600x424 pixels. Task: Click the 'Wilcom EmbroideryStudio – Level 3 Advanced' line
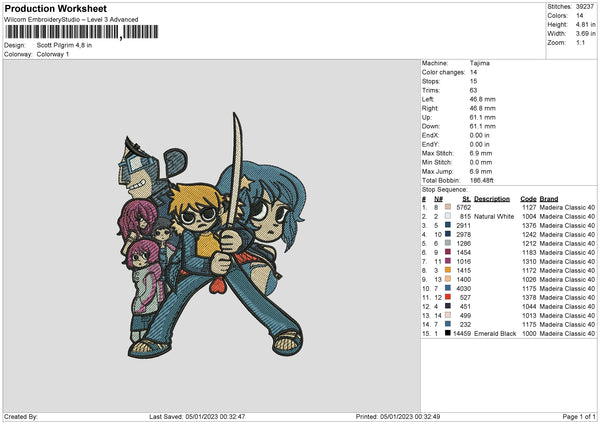pos(71,20)
